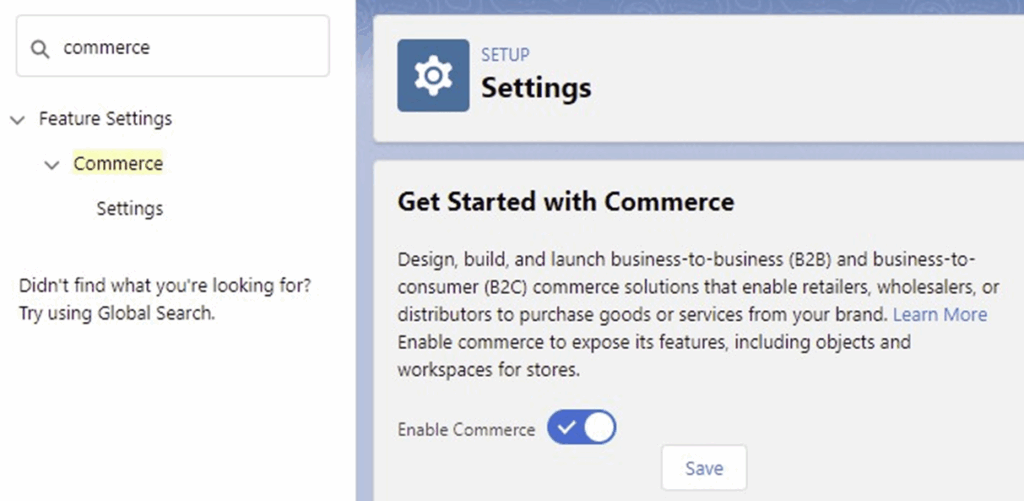Click the Enable Commerce field label
1024x501 pixels.
coord(466,430)
